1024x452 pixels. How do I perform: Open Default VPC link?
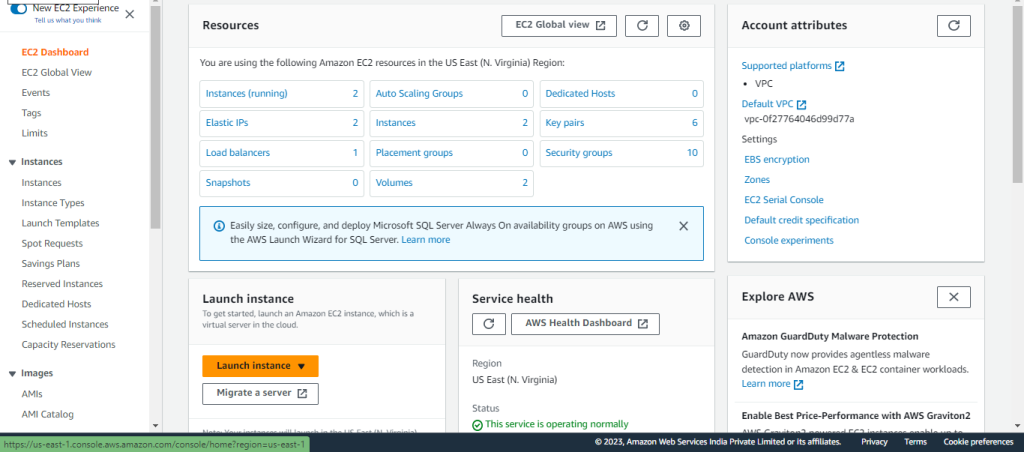point(767,105)
